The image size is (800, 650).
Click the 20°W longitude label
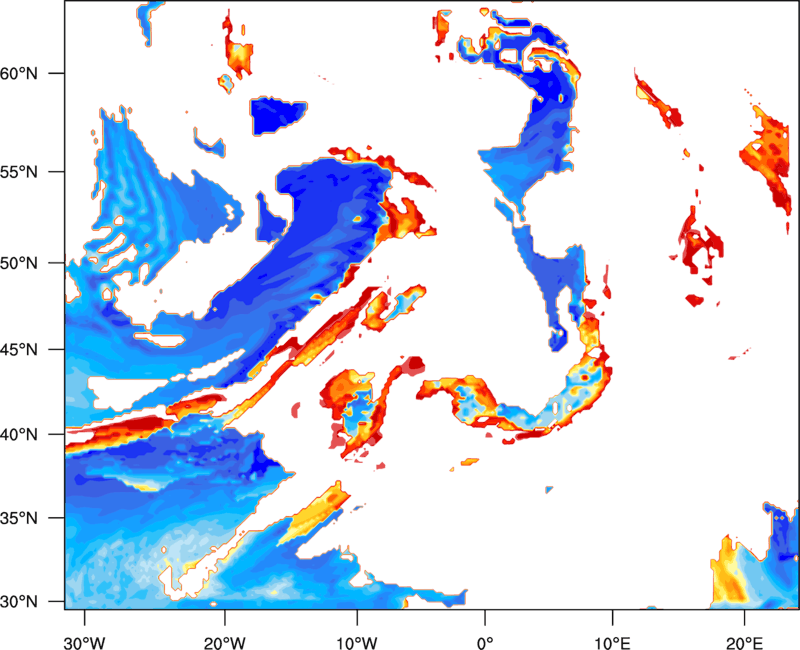(x=224, y=643)
